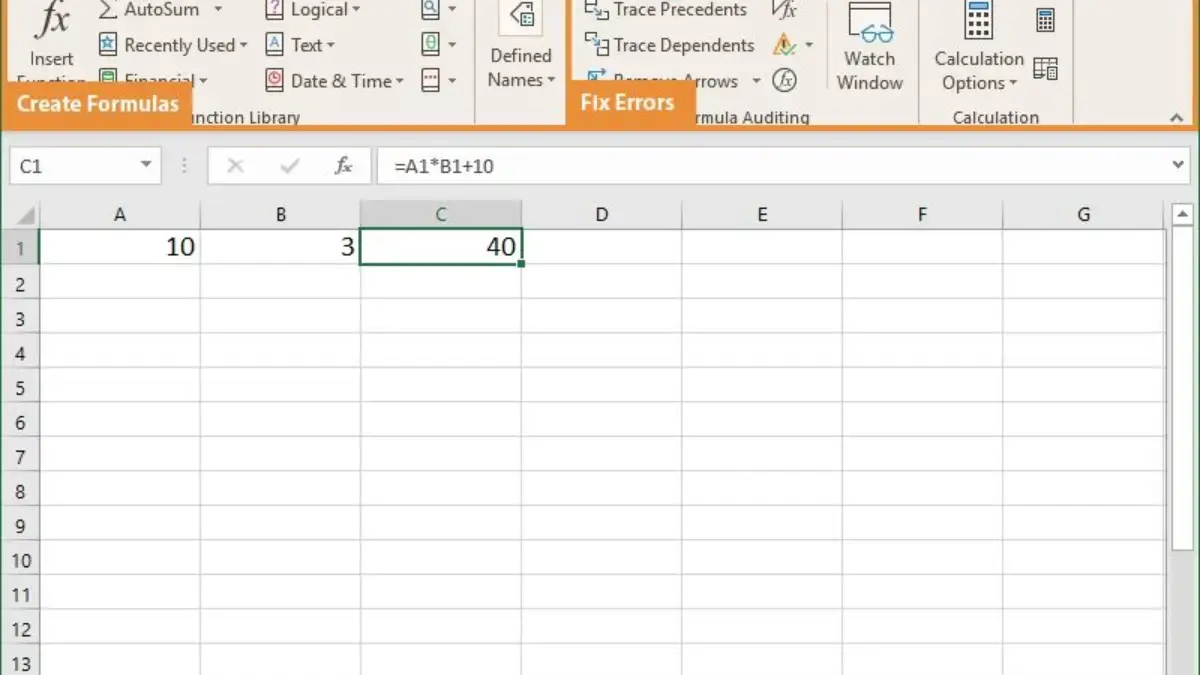Expand the Math & Trig dropdown arrow
The width and height of the screenshot is (1200, 675).
click(x=452, y=45)
